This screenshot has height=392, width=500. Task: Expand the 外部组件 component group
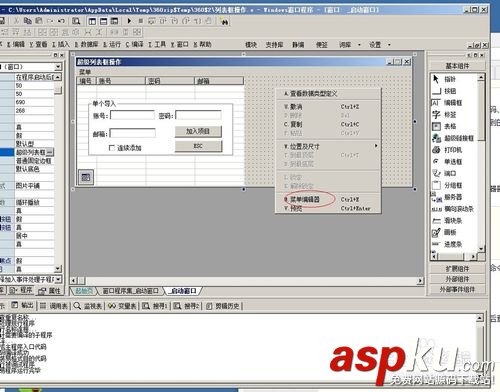tap(457, 279)
